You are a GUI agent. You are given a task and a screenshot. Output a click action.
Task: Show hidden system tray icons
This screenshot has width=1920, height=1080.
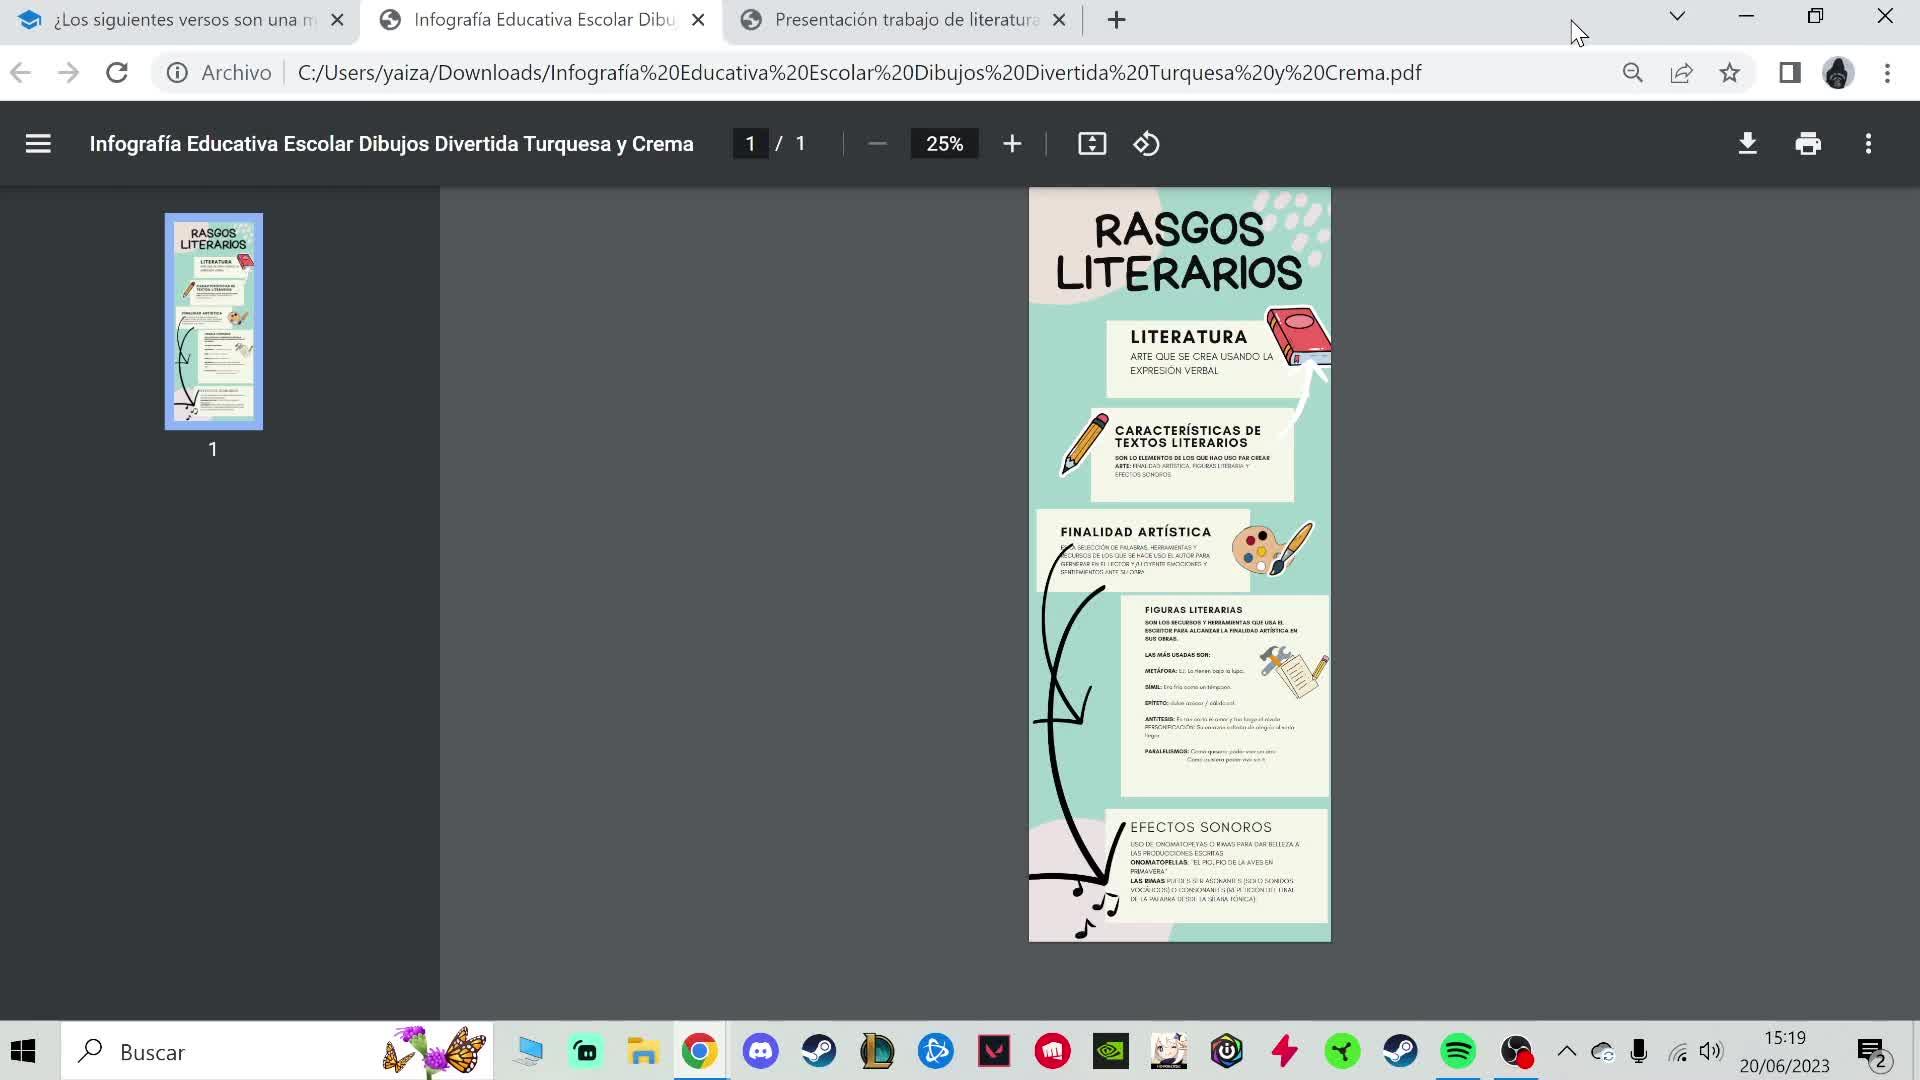(1567, 1052)
